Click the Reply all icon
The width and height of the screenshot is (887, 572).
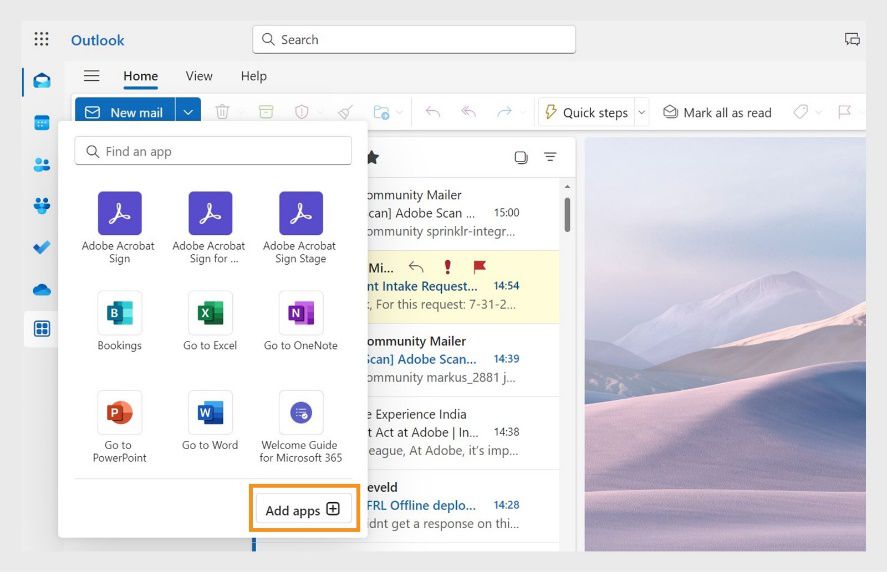468,112
